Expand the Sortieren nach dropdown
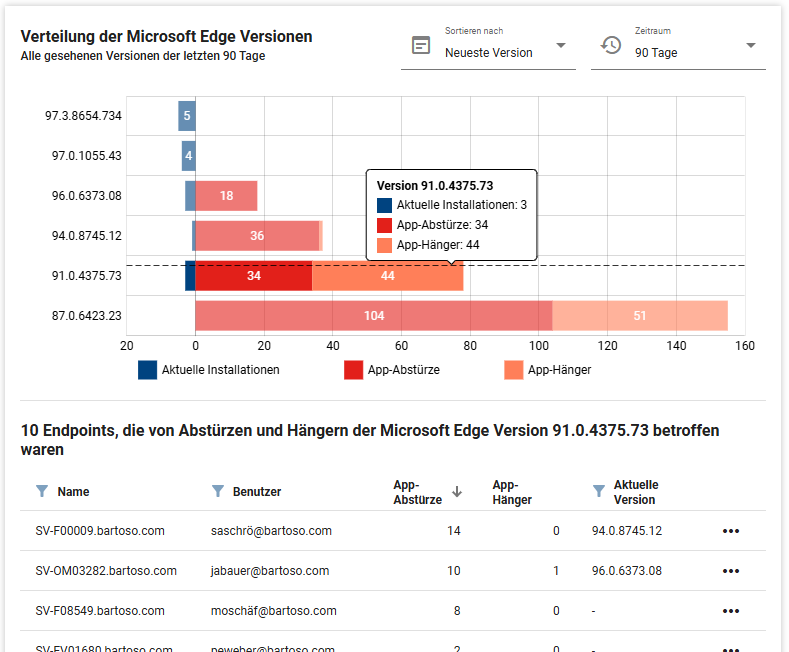 pos(560,46)
